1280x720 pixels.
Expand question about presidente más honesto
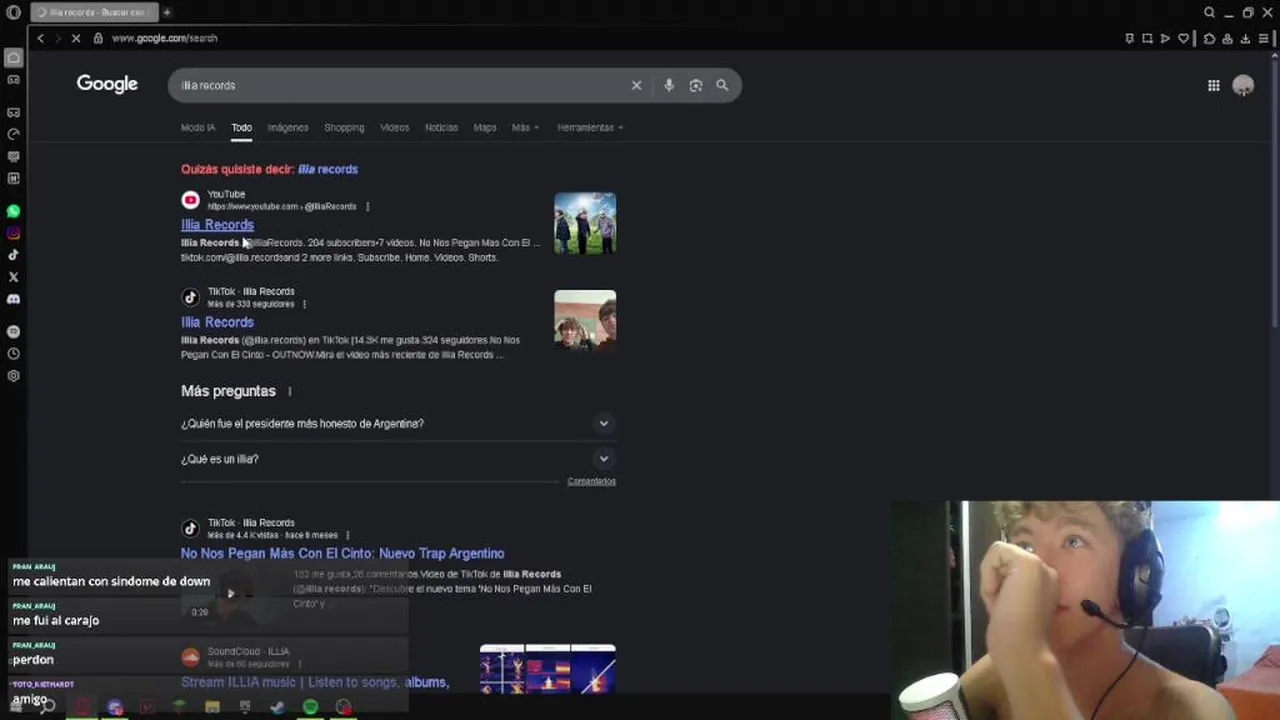(398, 423)
